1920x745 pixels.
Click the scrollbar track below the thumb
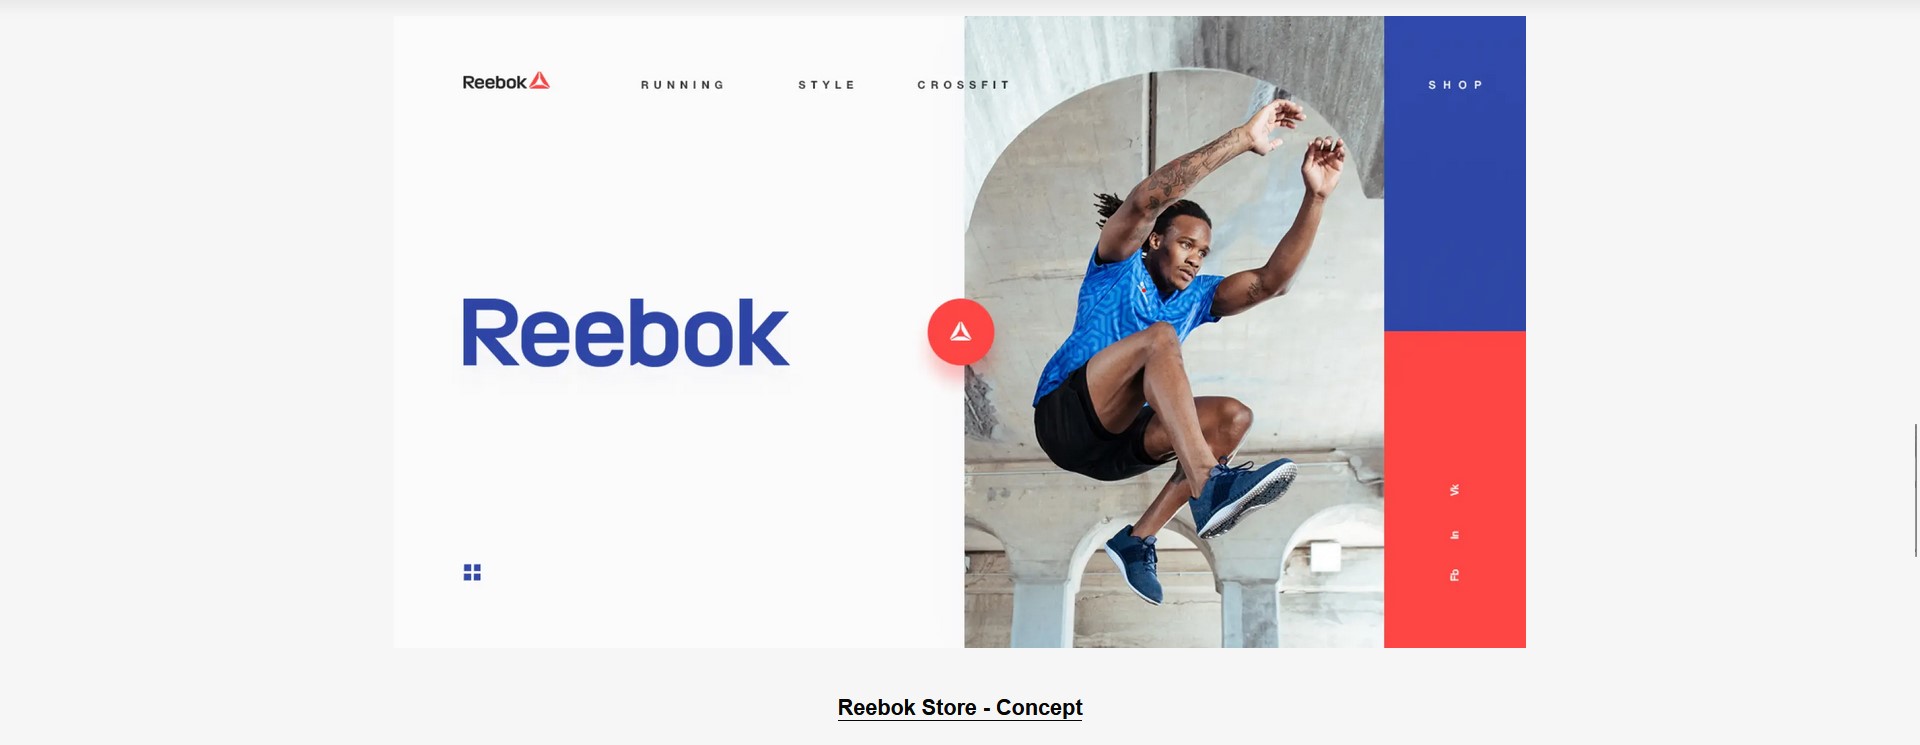pos(1916,650)
